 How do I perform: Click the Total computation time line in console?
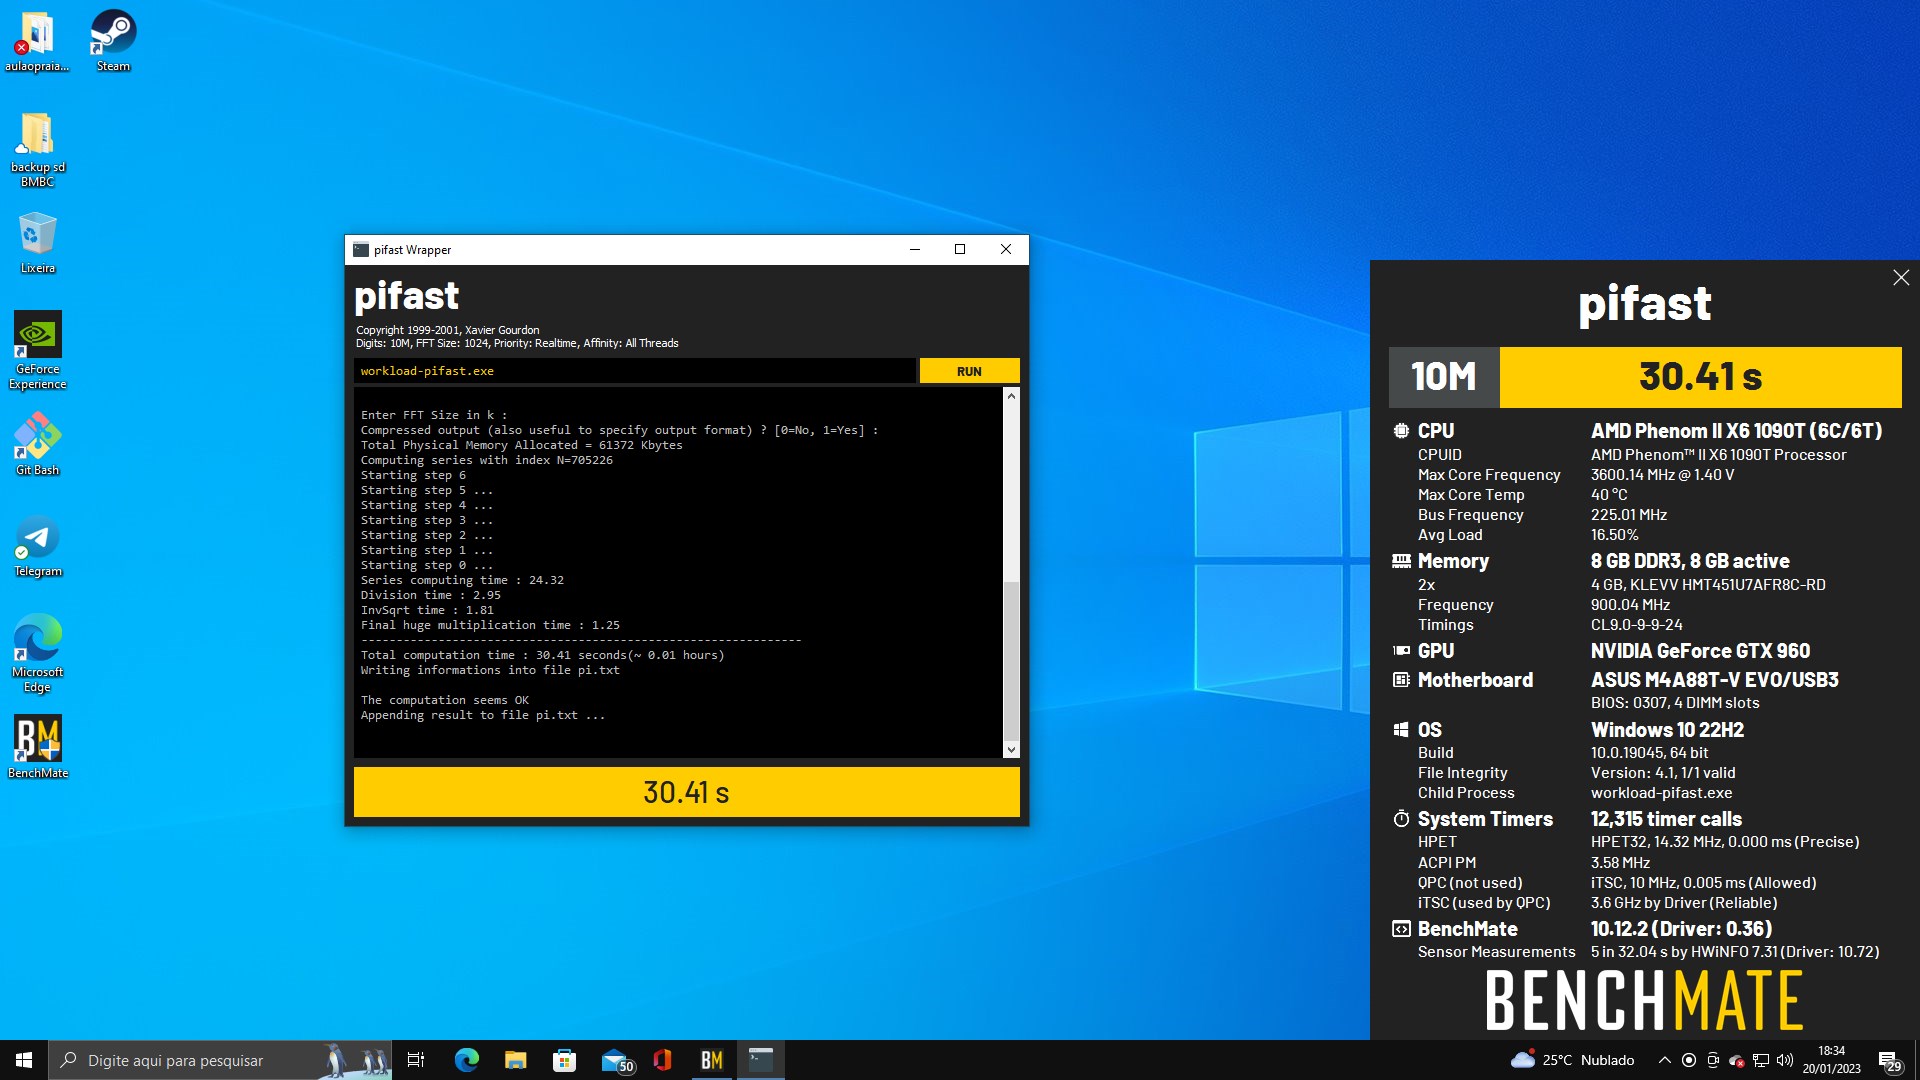(542, 655)
